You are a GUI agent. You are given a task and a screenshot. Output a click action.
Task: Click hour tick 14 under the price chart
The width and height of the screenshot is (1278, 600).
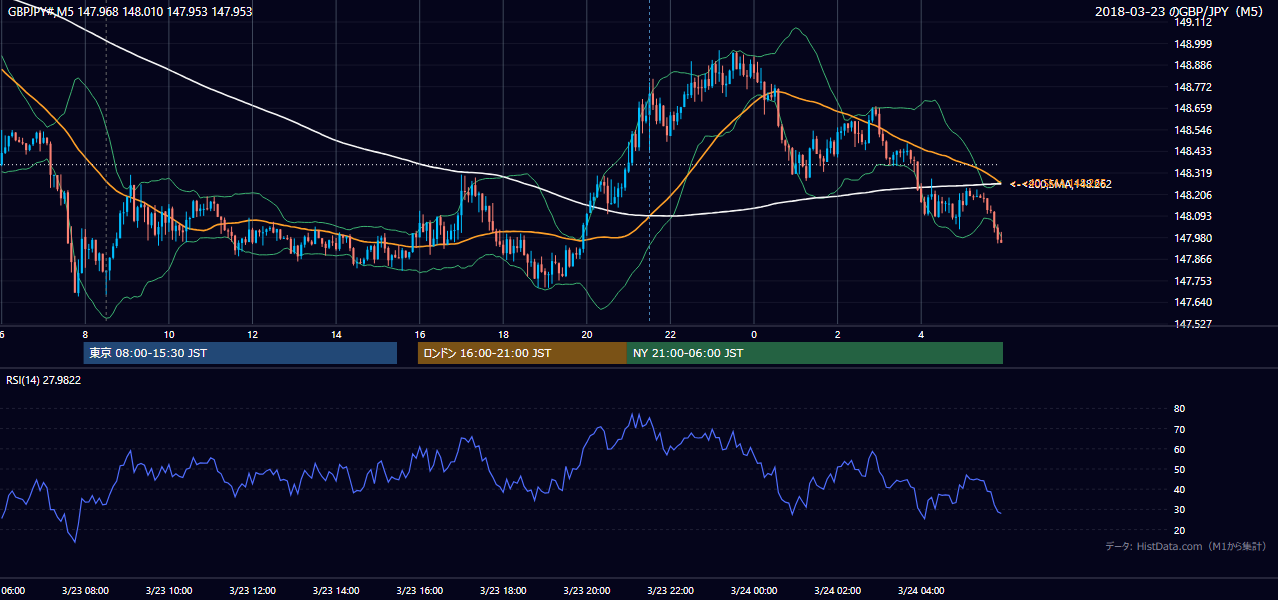[x=337, y=334]
